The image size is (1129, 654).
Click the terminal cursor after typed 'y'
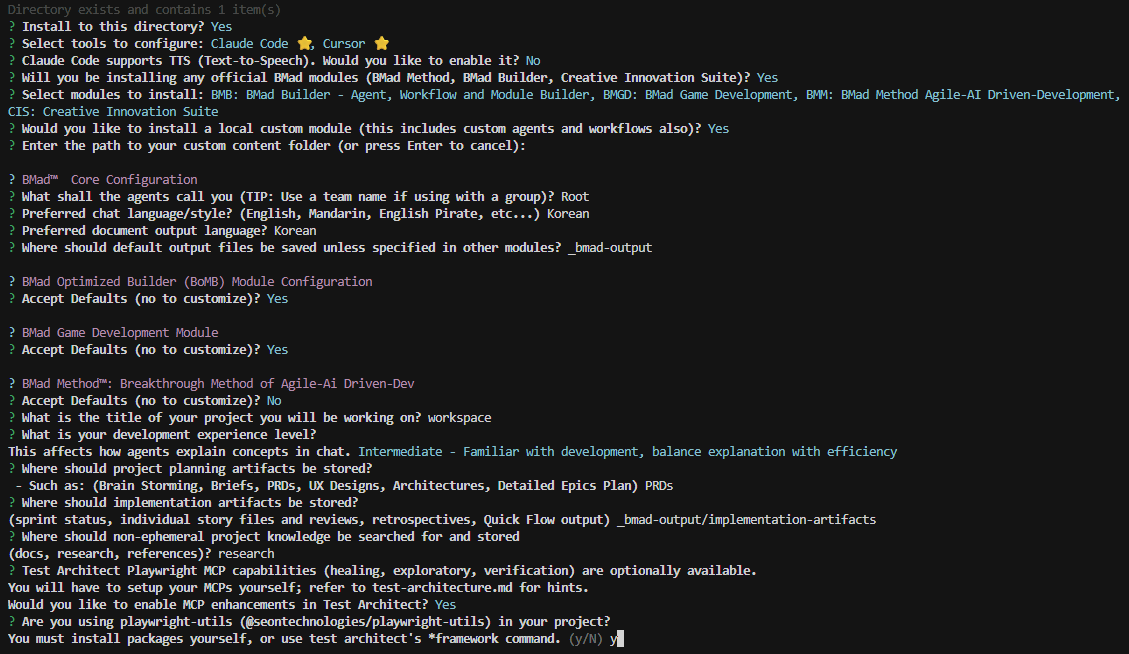[620, 639]
